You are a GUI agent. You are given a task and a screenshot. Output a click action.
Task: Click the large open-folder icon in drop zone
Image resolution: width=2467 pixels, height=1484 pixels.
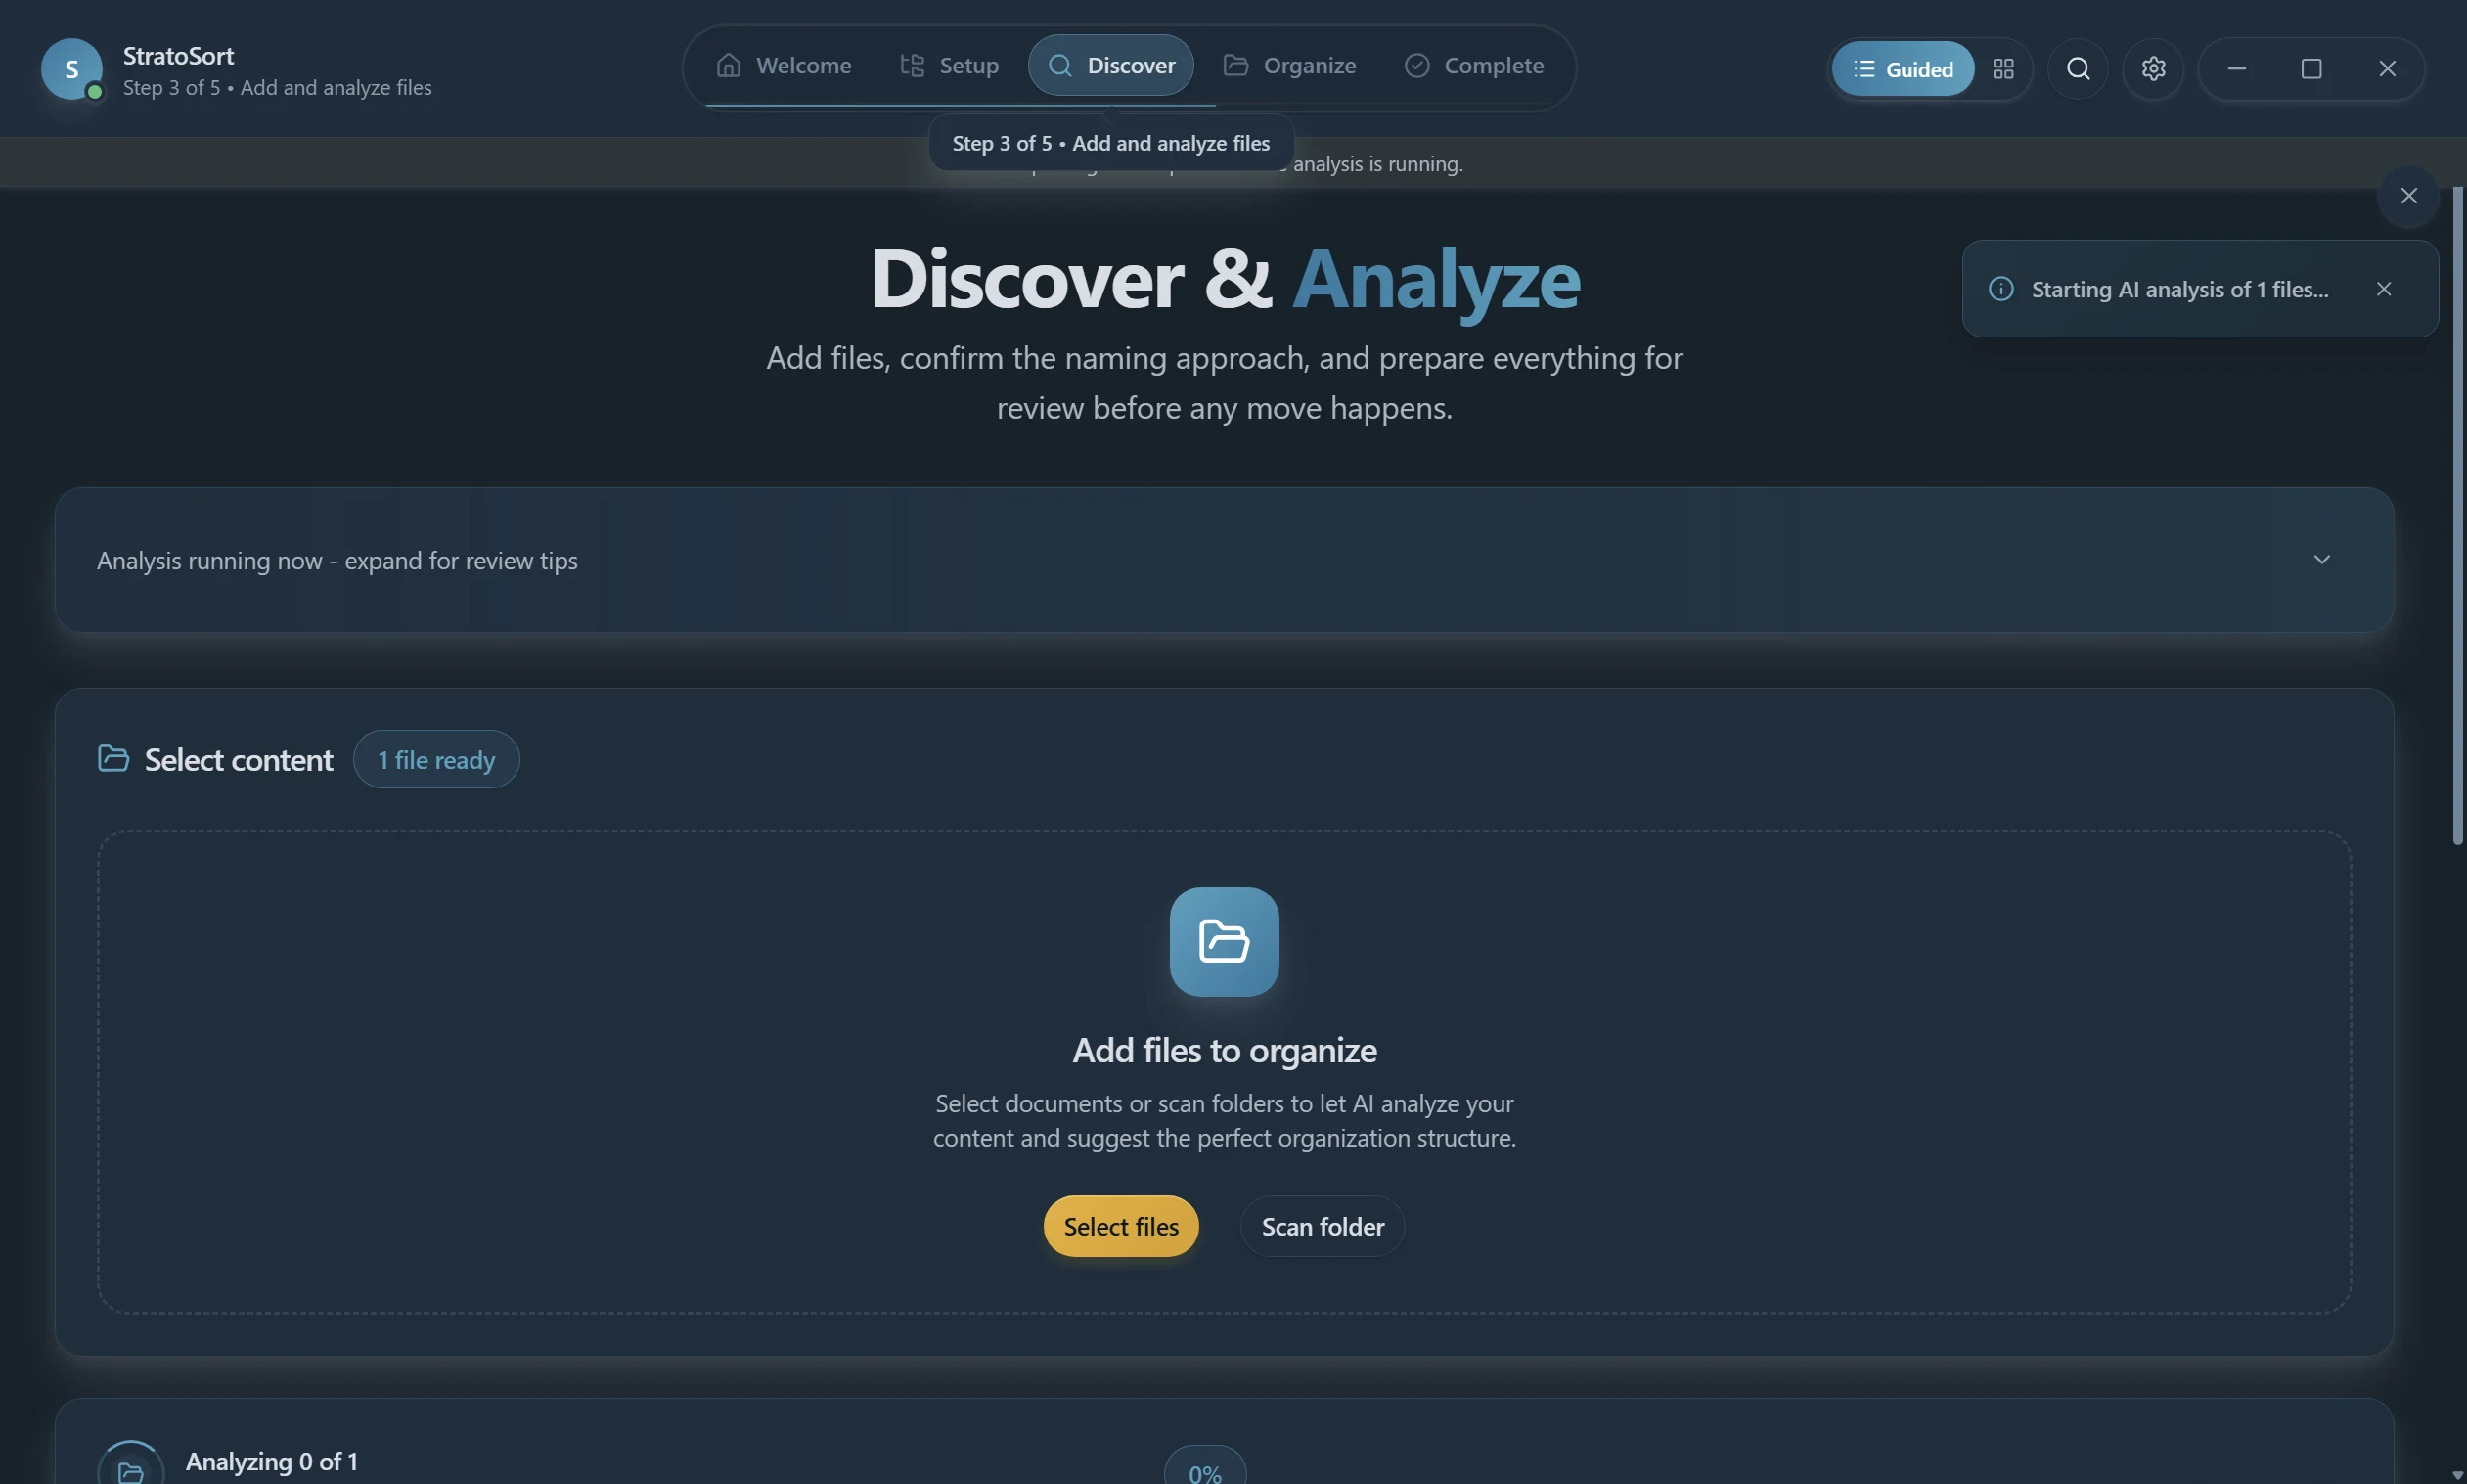point(1224,942)
